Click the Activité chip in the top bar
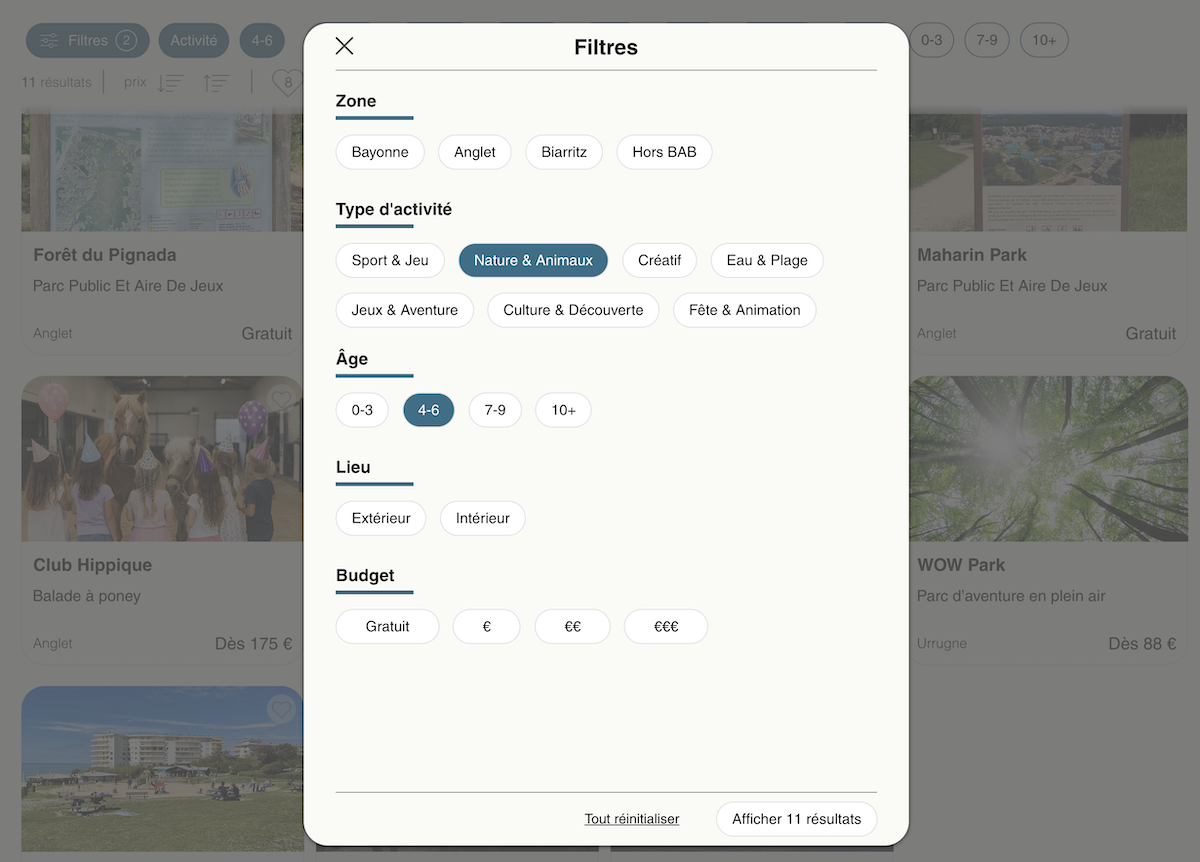This screenshot has height=862, width=1200. click(x=194, y=41)
